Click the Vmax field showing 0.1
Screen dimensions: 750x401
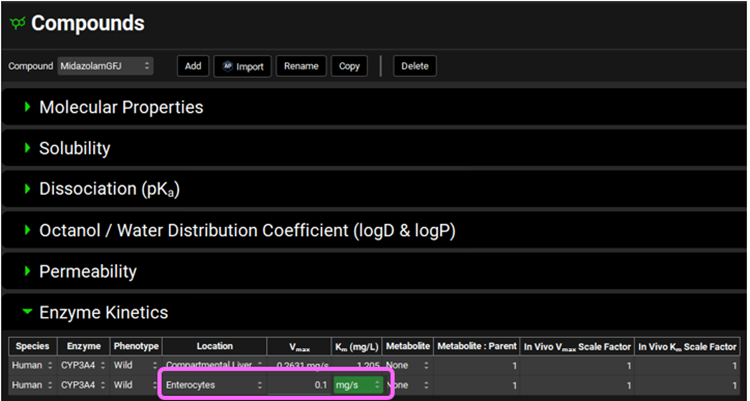tap(298, 384)
